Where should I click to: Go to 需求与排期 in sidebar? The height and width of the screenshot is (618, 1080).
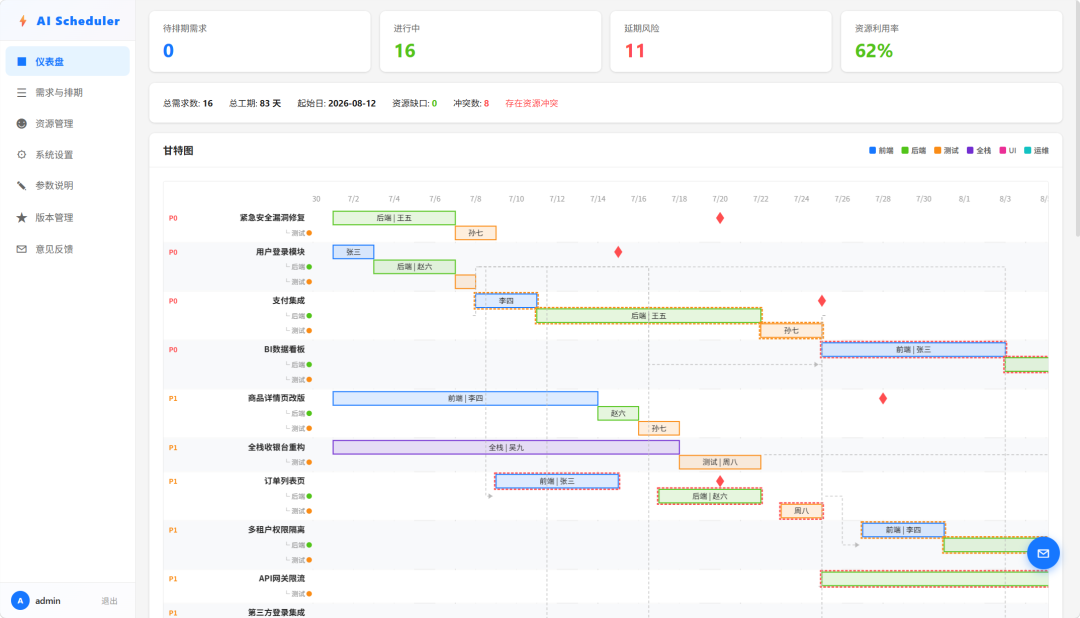[68, 92]
